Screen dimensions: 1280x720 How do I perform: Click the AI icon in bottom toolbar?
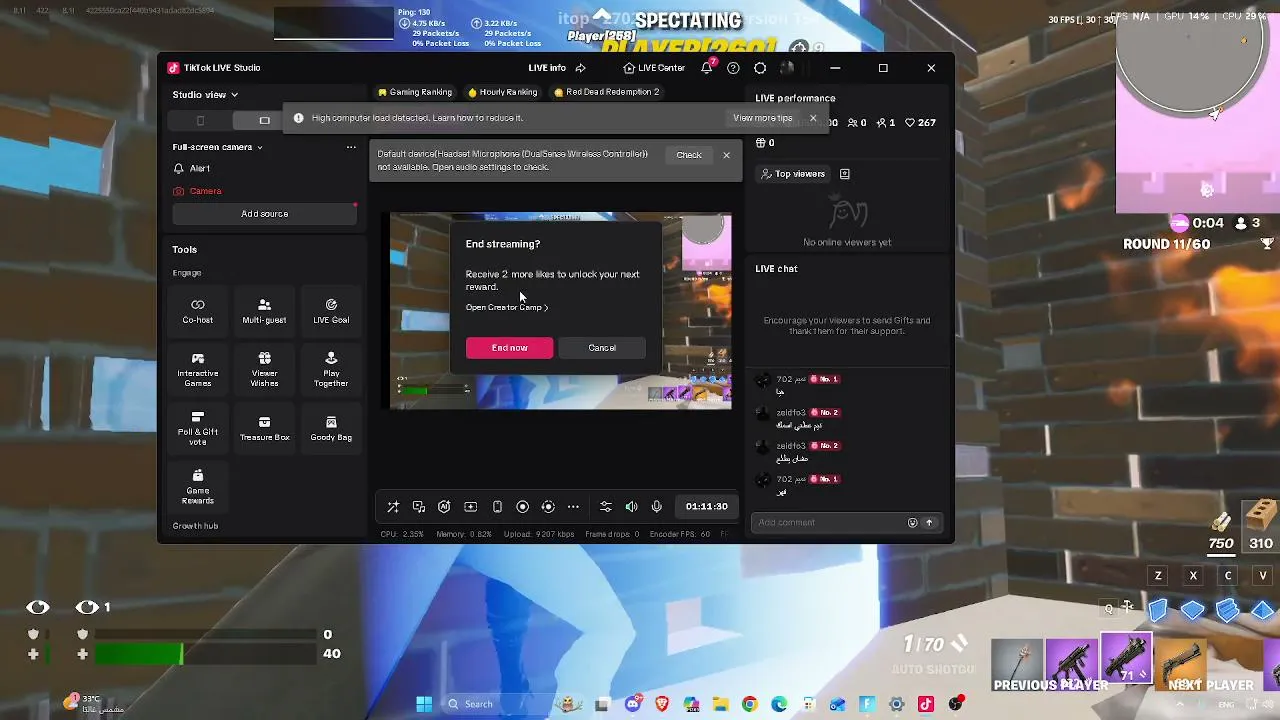click(x=444, y=507)
